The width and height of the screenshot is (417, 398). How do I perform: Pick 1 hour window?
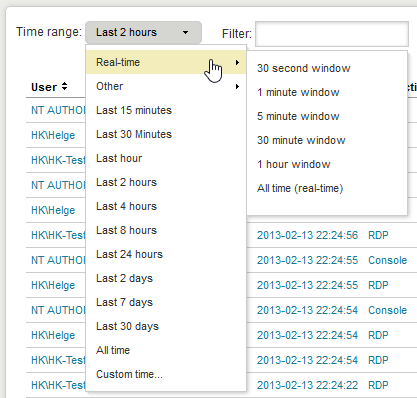pyautogui.click(x=294, y=164)
